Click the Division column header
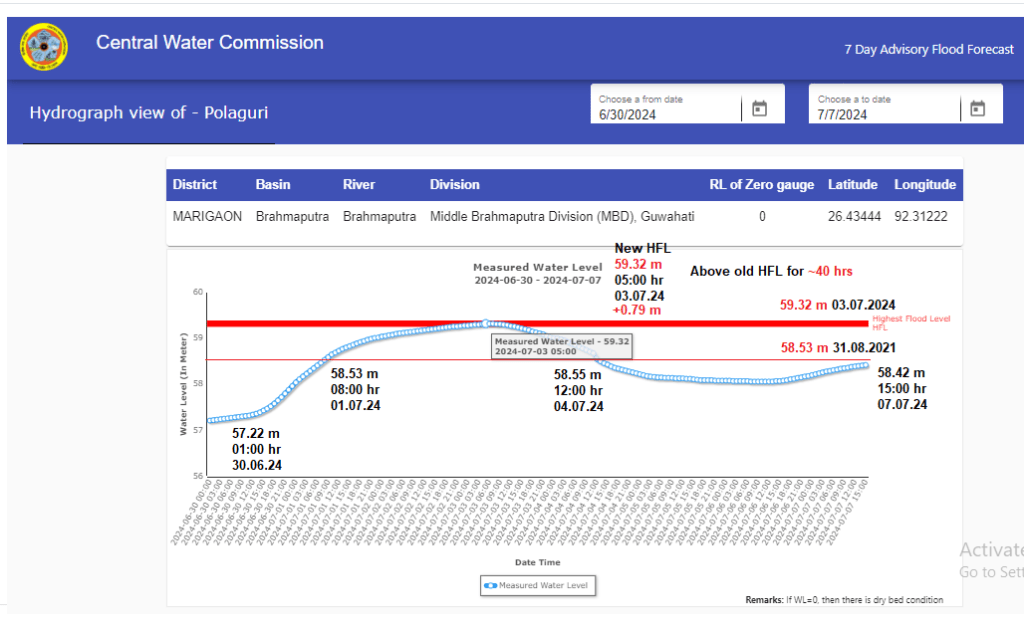The height and width of the screenshot is (631, 1024). point(455,185)
